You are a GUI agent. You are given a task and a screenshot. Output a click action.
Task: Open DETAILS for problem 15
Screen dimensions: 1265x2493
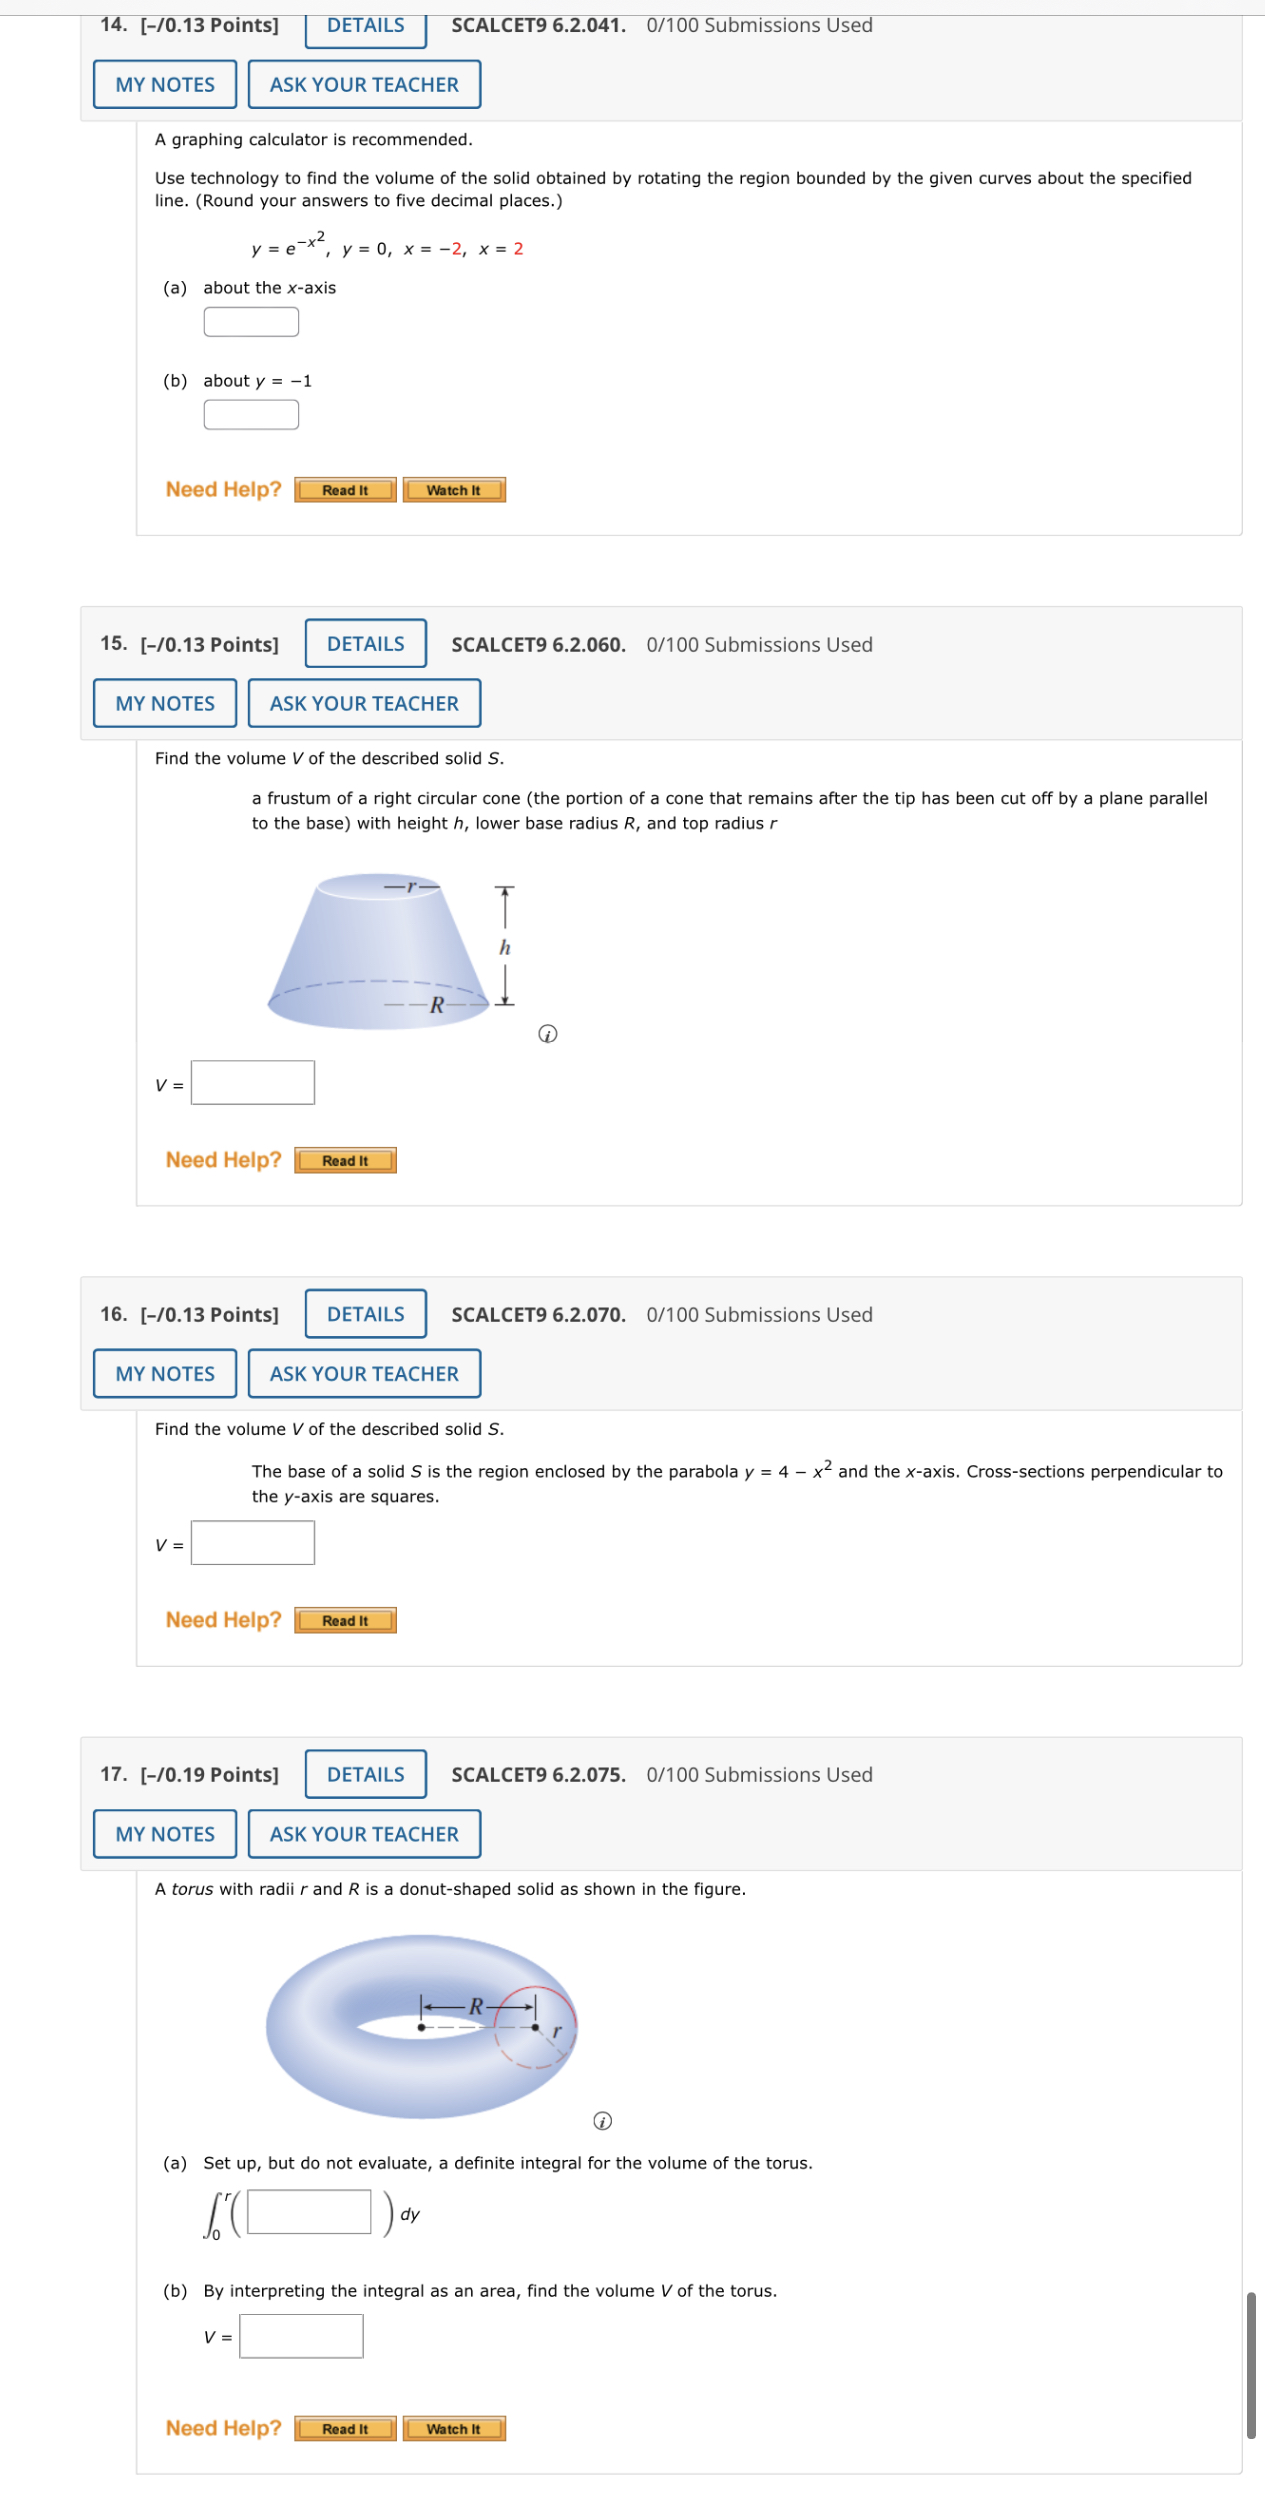pyautogui.click(x=365, y=644)
